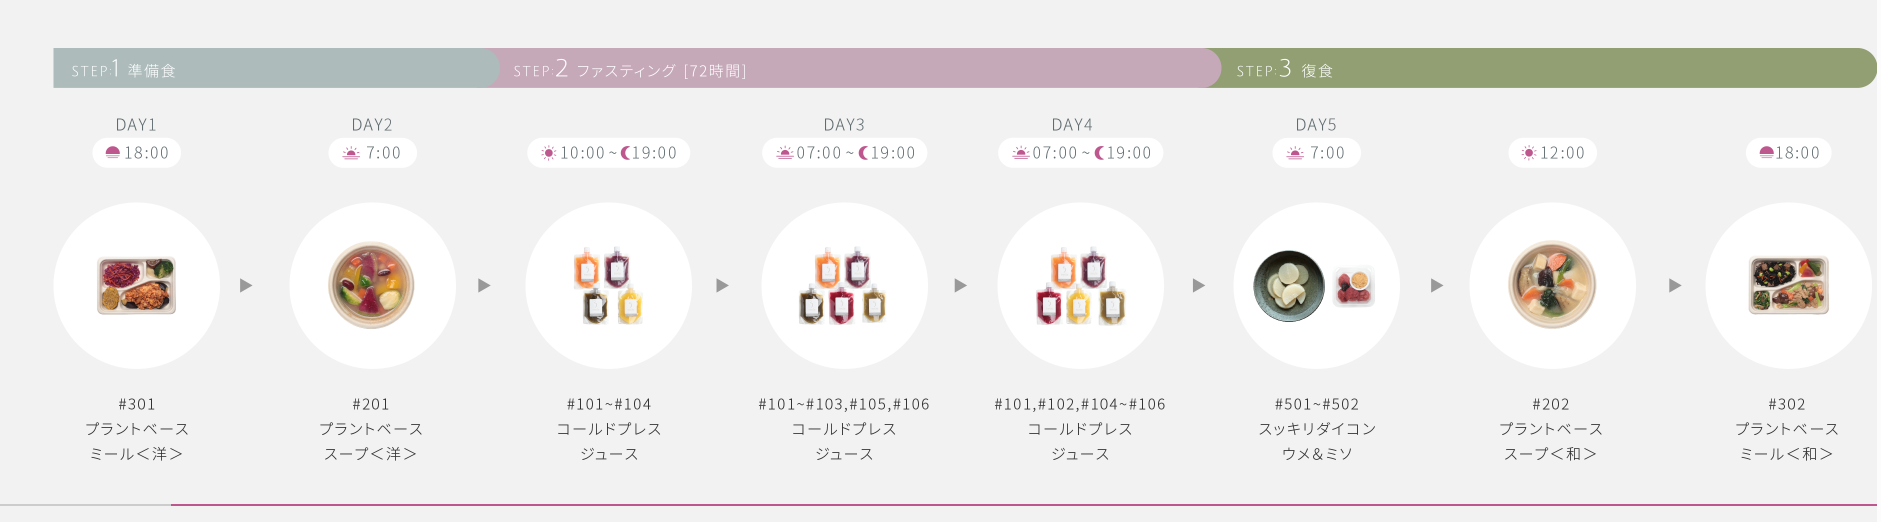Open the STEP 3 復食 banner

point(1541,68)
